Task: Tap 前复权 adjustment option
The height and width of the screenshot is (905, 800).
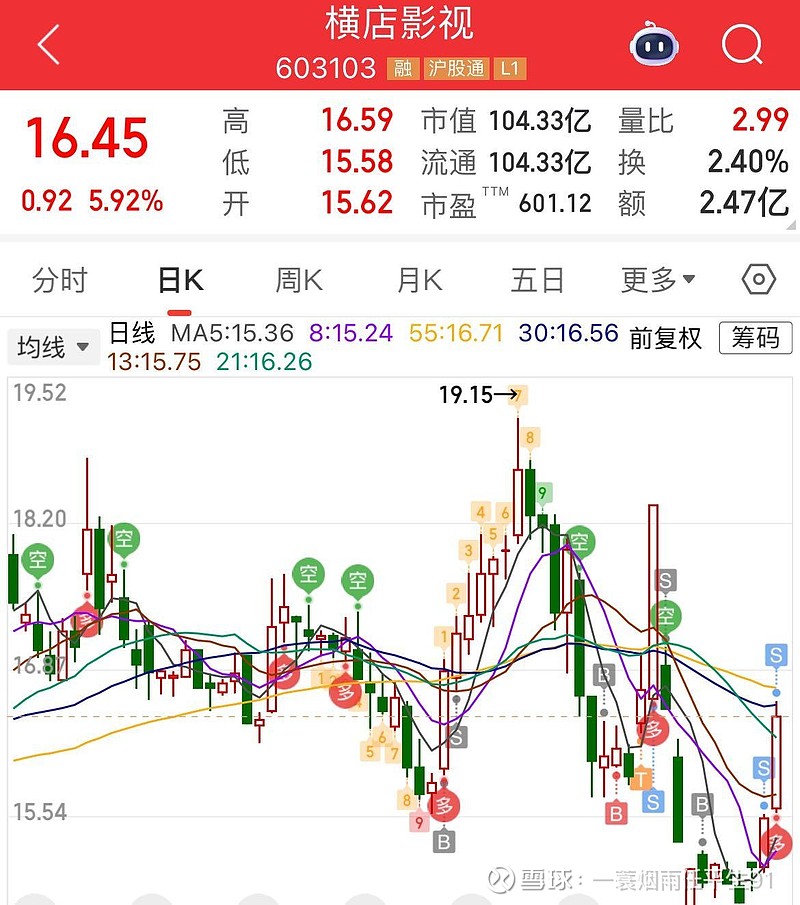Action: point(666,338)
